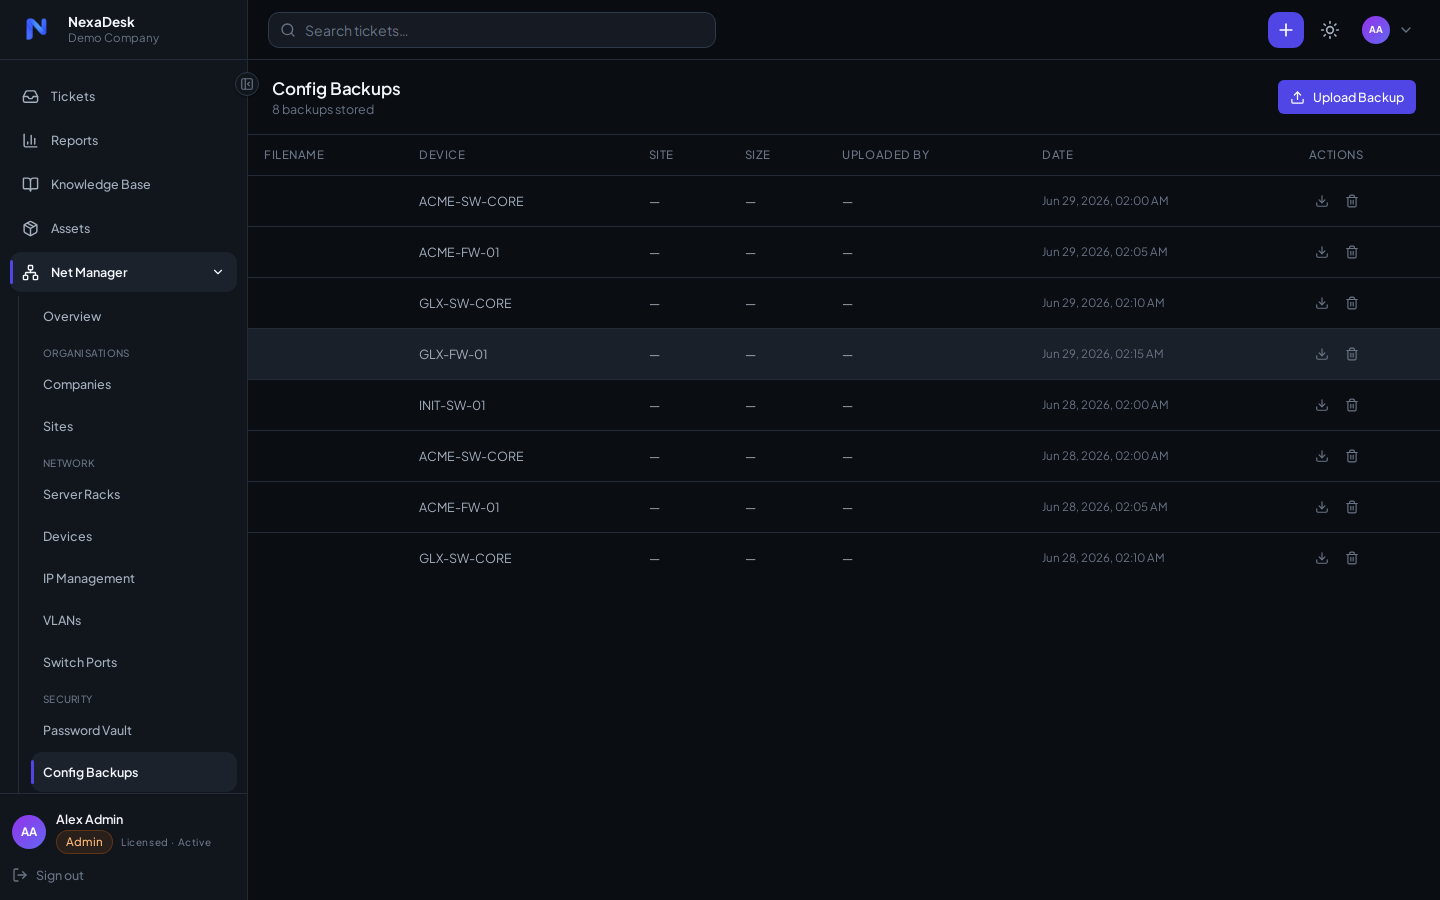This screenshot has width=1440, height=900.
Task: Download the INIT-SW-01 backup
Action: (x=1322, y=405)
